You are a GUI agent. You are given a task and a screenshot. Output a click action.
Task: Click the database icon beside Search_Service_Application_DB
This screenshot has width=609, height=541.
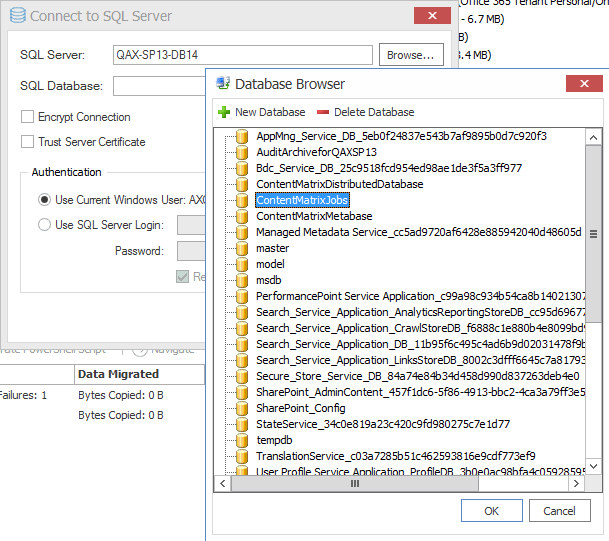click(x=242, y=344)
